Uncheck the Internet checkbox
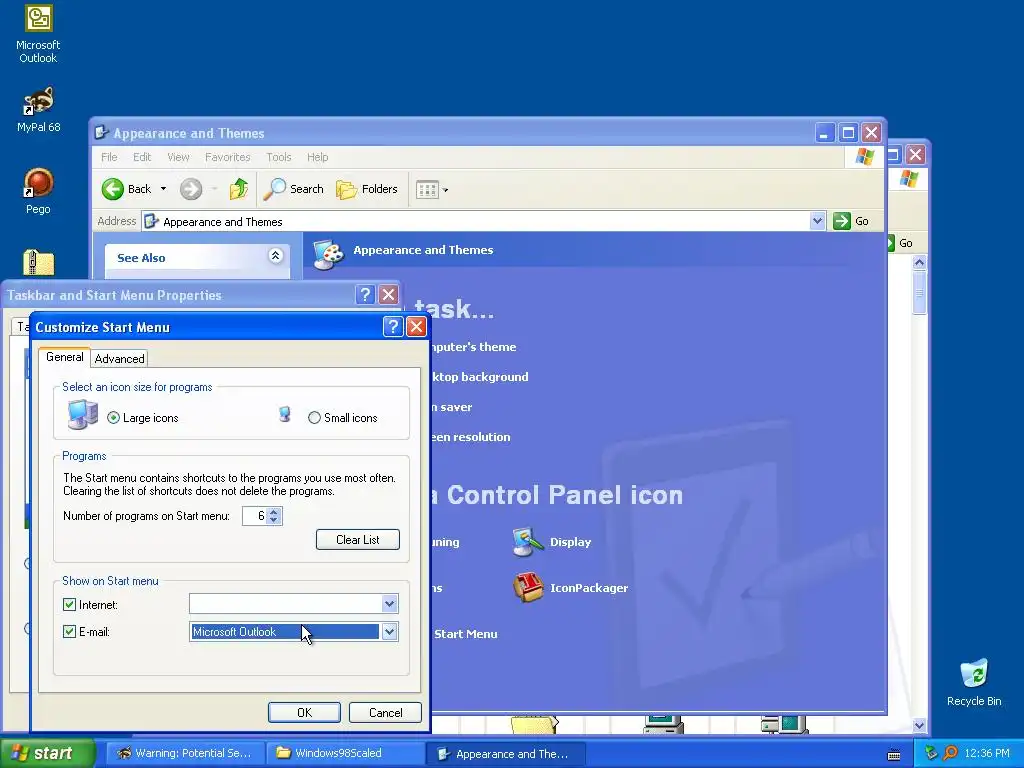Screen dimensions: 1024x768 69,605
